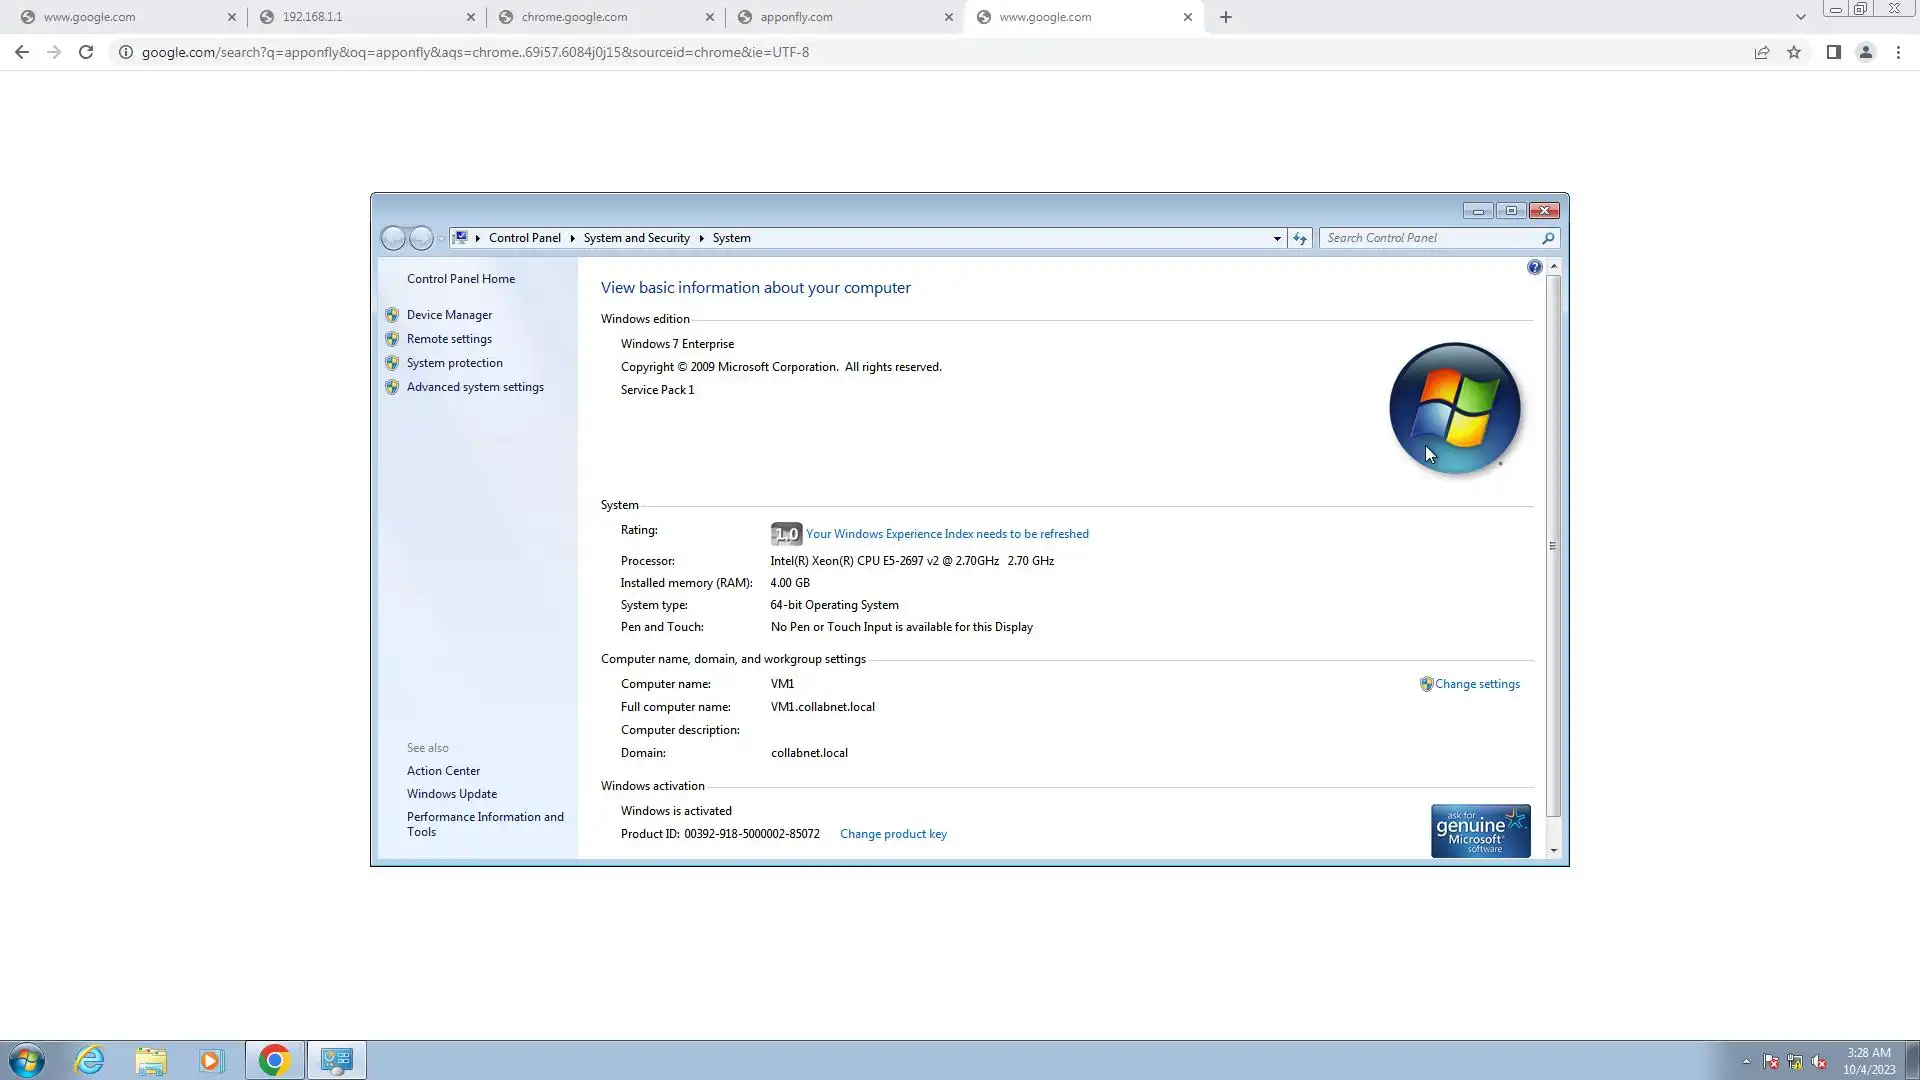
Task: Open Chrome three-dot menu
Action: coord(1898,52)
